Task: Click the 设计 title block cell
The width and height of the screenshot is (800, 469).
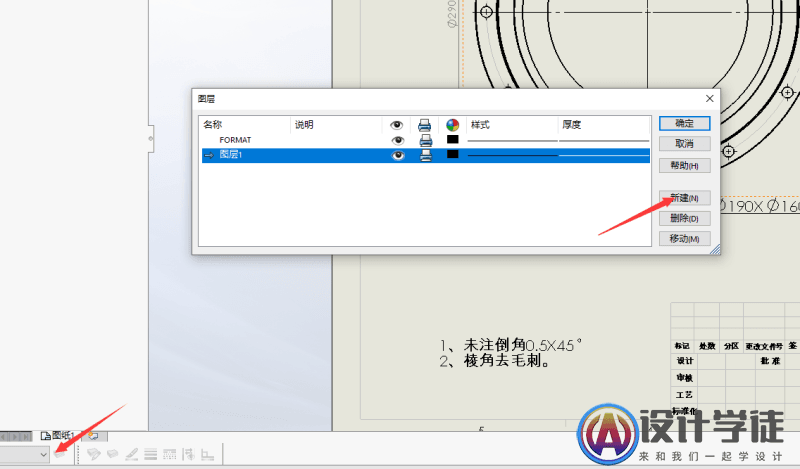Action: tap(684, 361)
